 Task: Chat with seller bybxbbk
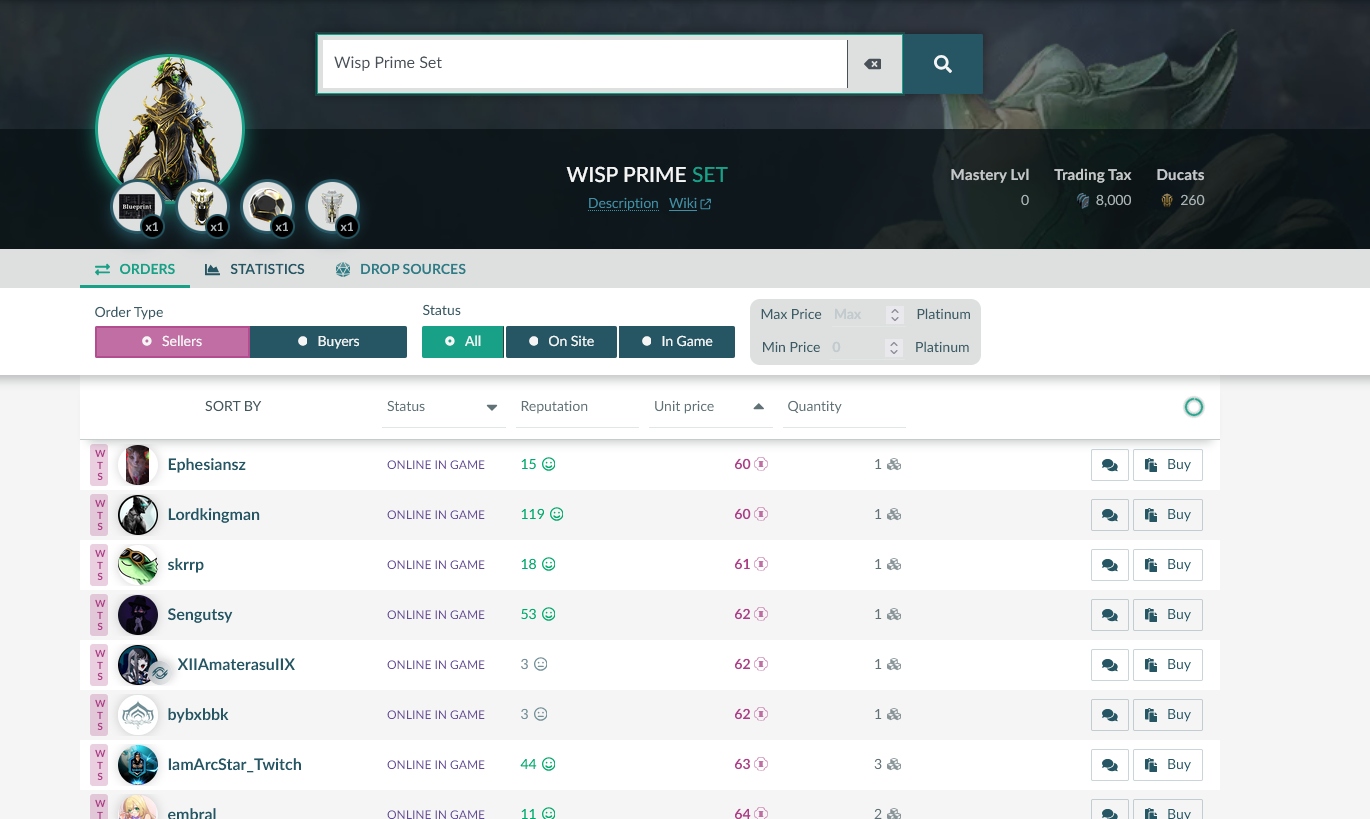click(1109, 715)
